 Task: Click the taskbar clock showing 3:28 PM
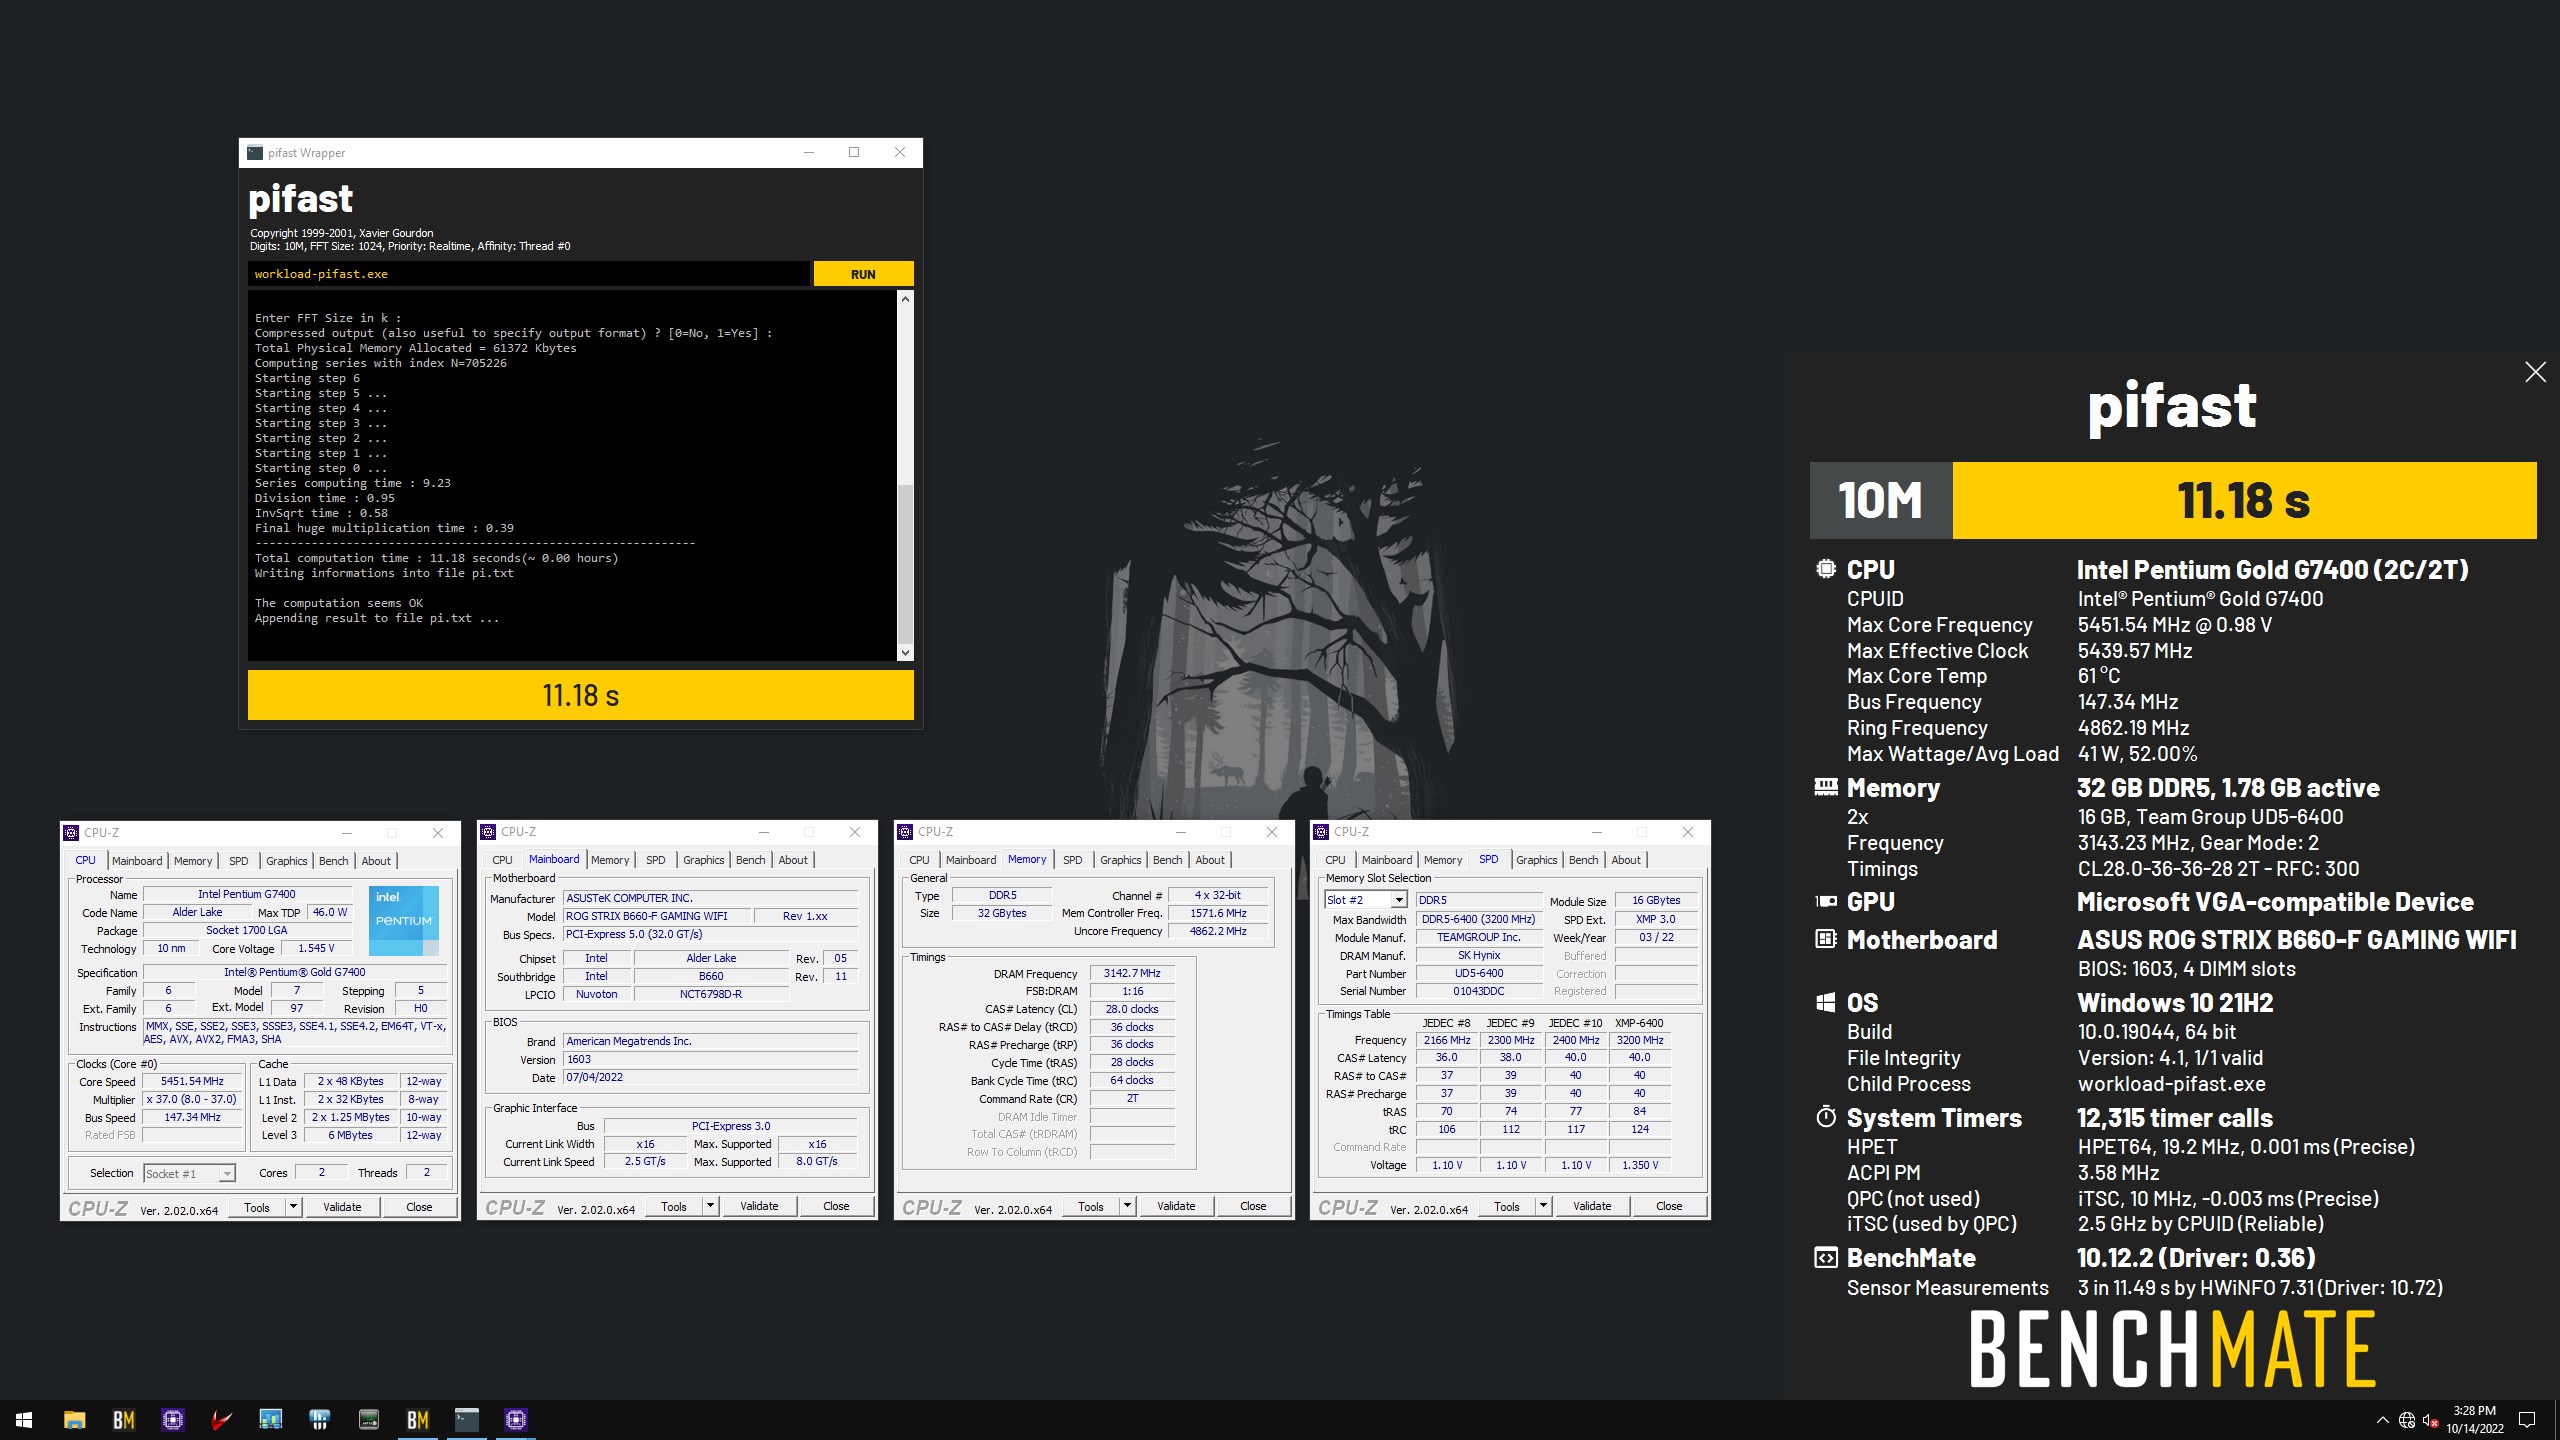(2475, 1420)
